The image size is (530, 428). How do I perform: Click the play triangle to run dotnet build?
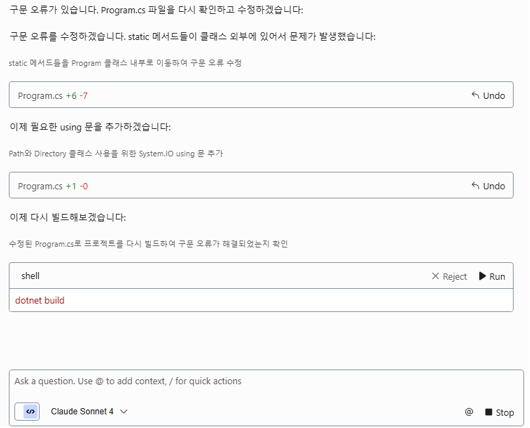point(482,276)
